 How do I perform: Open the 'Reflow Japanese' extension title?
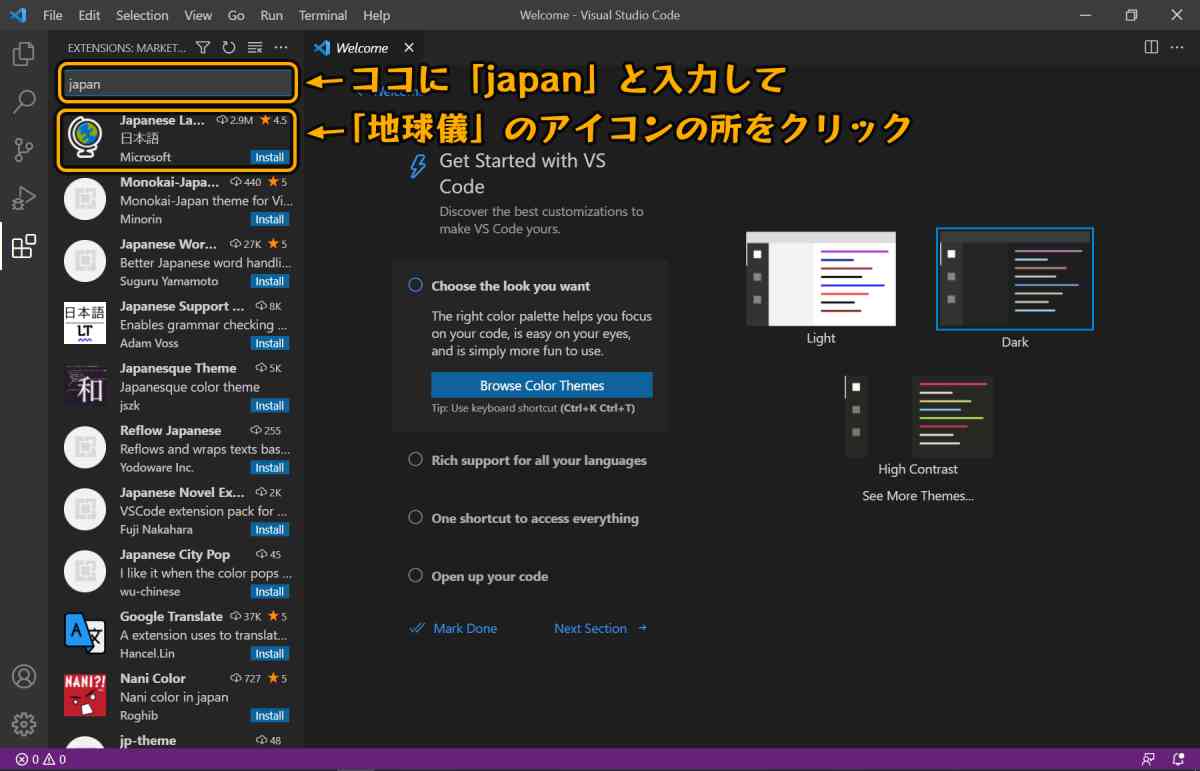pos(171,430)
